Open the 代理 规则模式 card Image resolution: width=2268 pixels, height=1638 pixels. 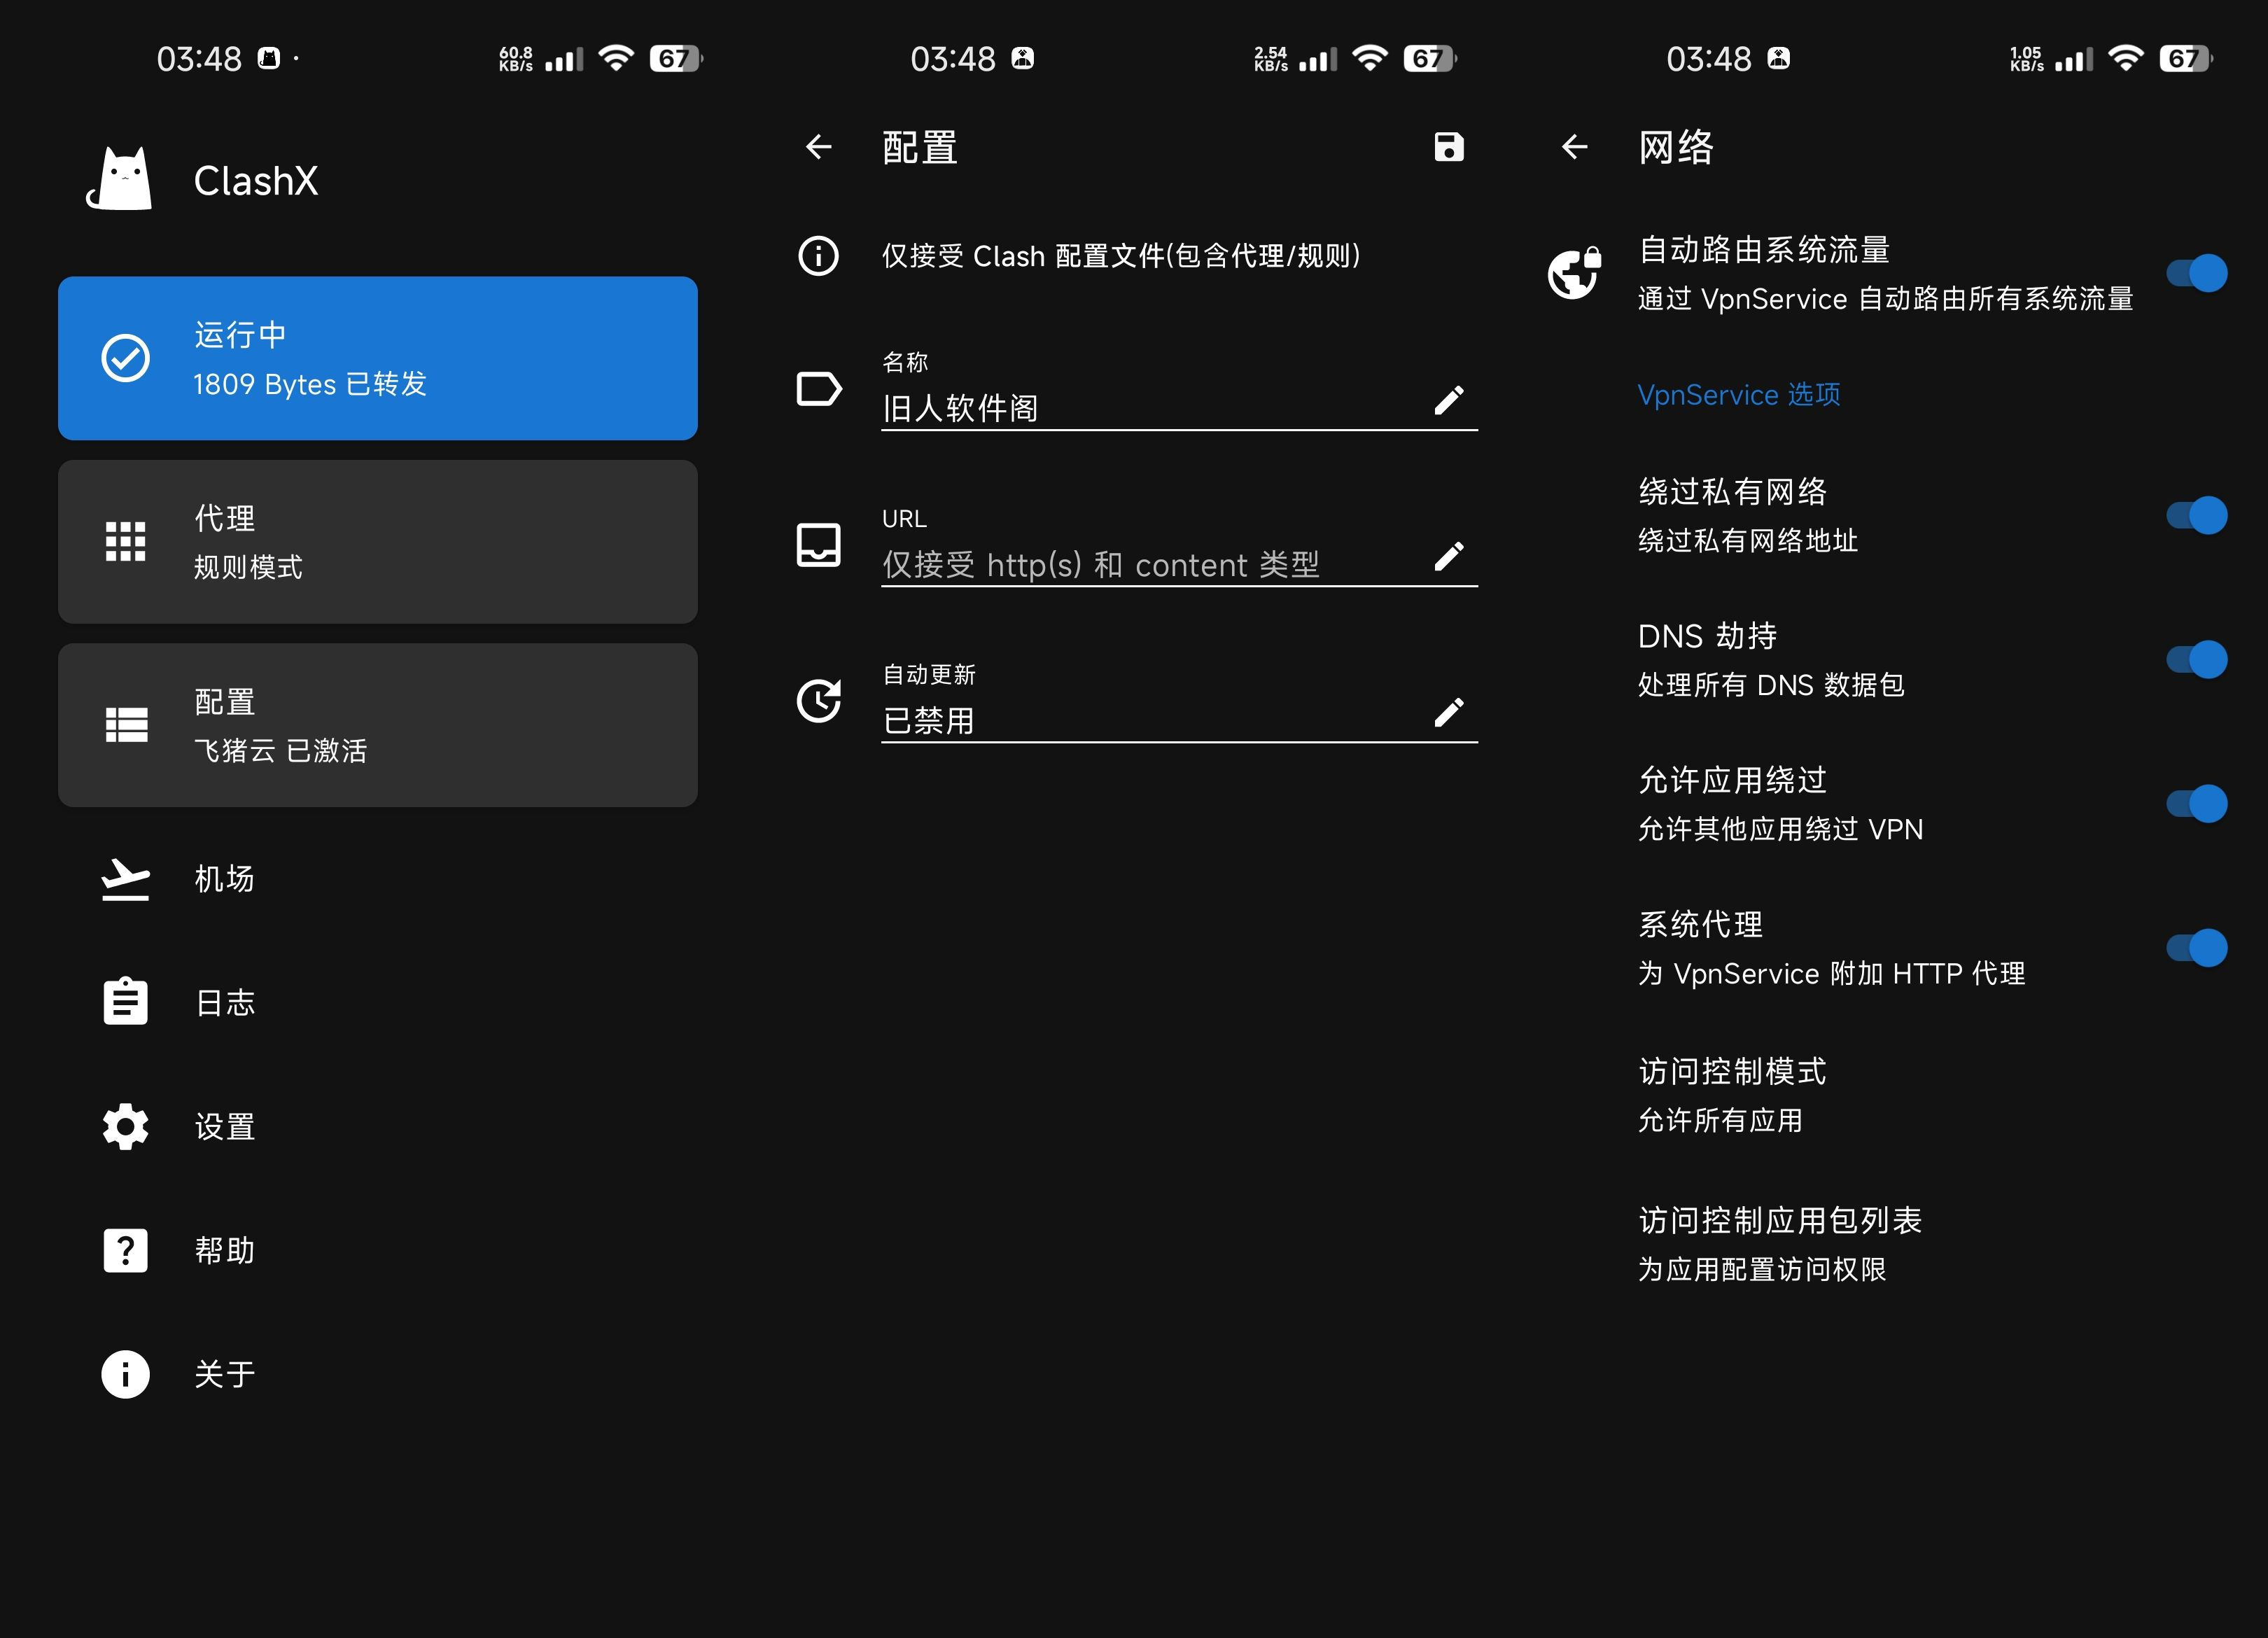pos(378,542)
